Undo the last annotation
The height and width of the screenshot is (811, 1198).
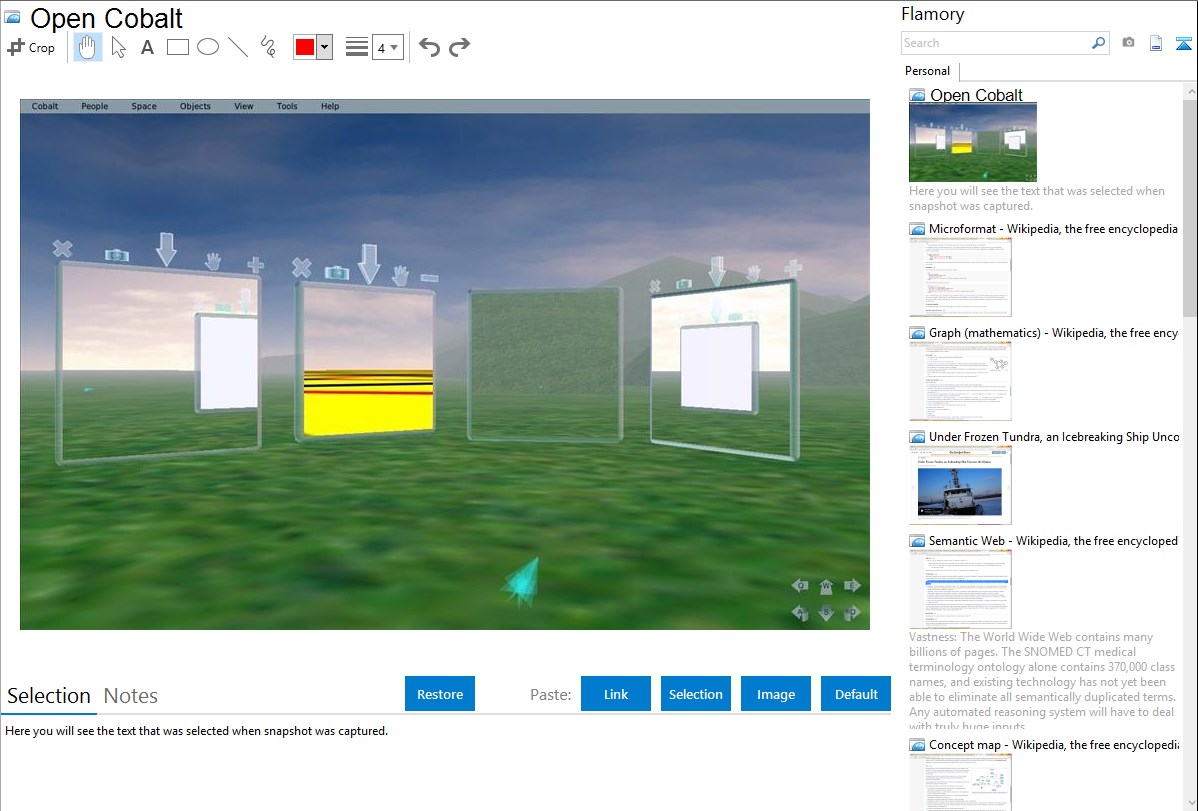[429, 47]
